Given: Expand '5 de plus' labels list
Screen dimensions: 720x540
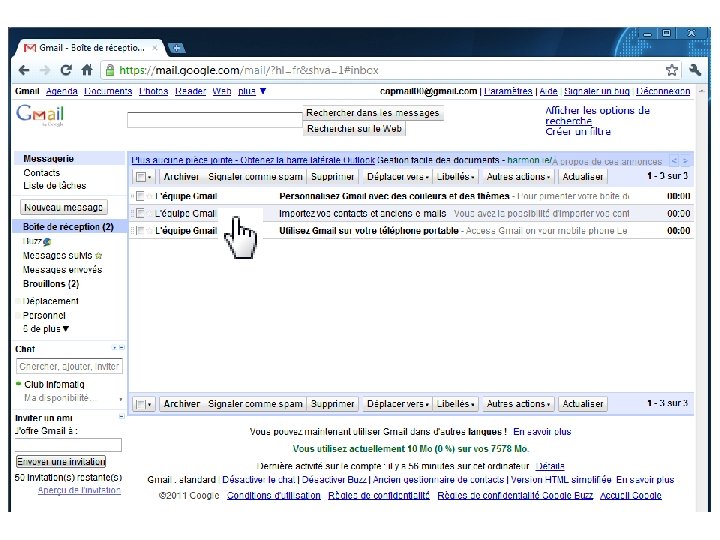Looking at the screenshot, I should (46, 329).
